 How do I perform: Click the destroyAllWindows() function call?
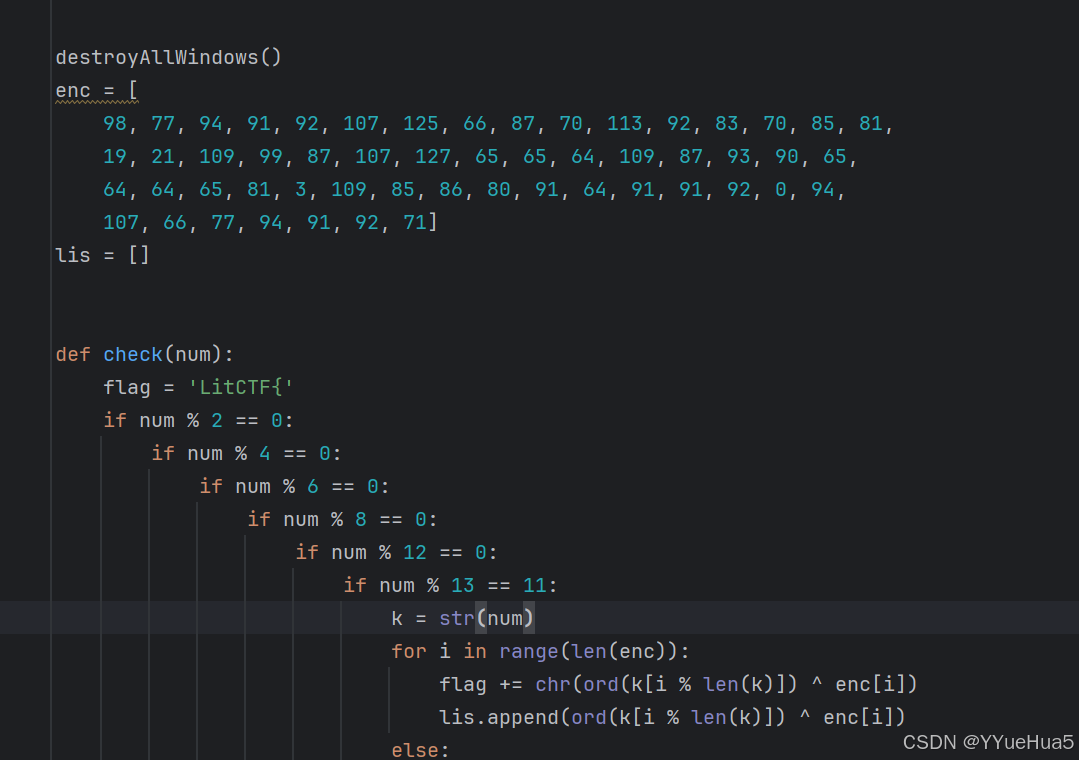coord(168,57)
